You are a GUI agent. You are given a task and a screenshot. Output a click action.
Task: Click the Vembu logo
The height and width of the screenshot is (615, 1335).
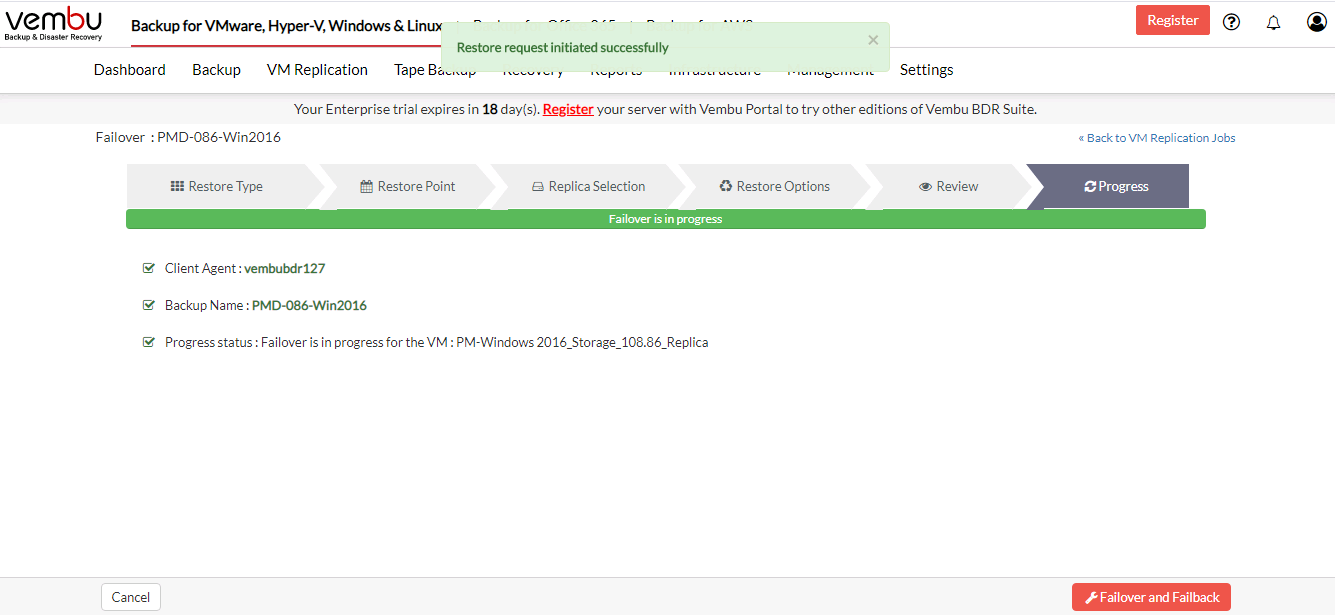coord(53,24)
